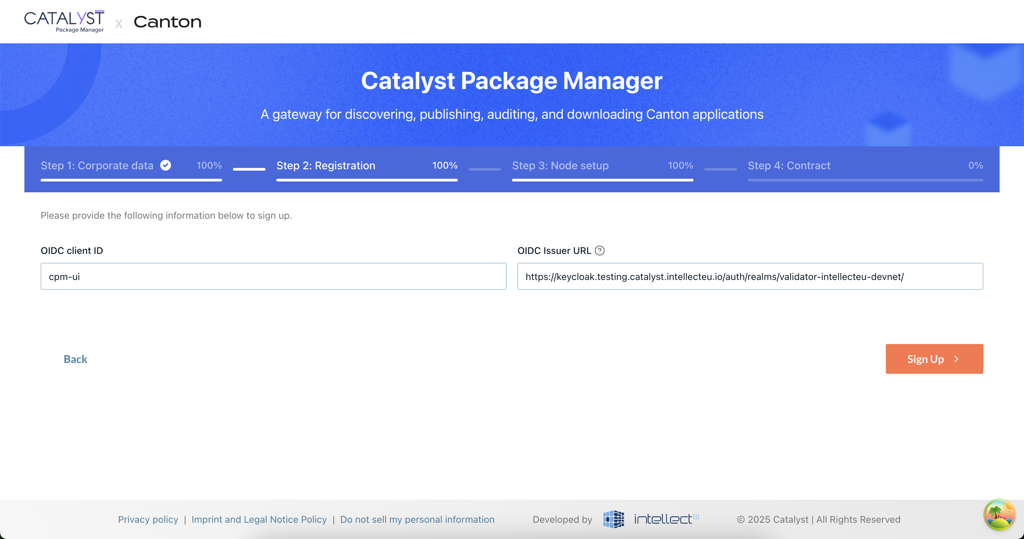This screenshot has height=539, width=1024.
Task: Click the IntellectEU logo in footer
Action: [651, 519]
